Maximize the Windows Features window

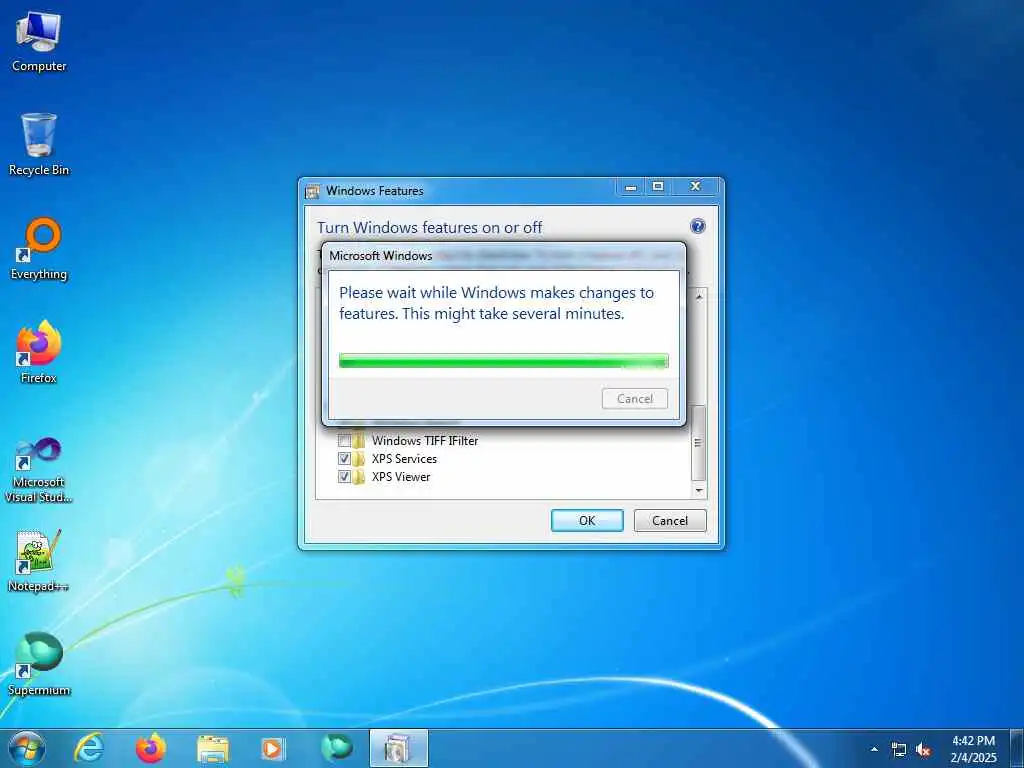658,187
